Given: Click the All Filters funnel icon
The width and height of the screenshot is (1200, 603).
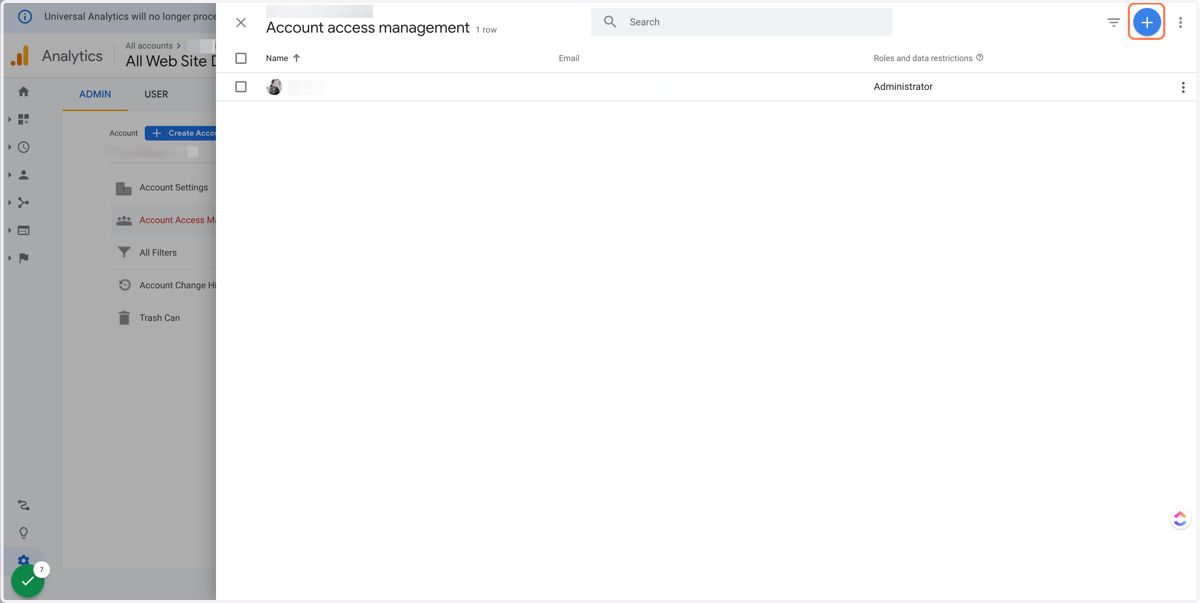Looking at the screenshot, I should coord(124,253).
